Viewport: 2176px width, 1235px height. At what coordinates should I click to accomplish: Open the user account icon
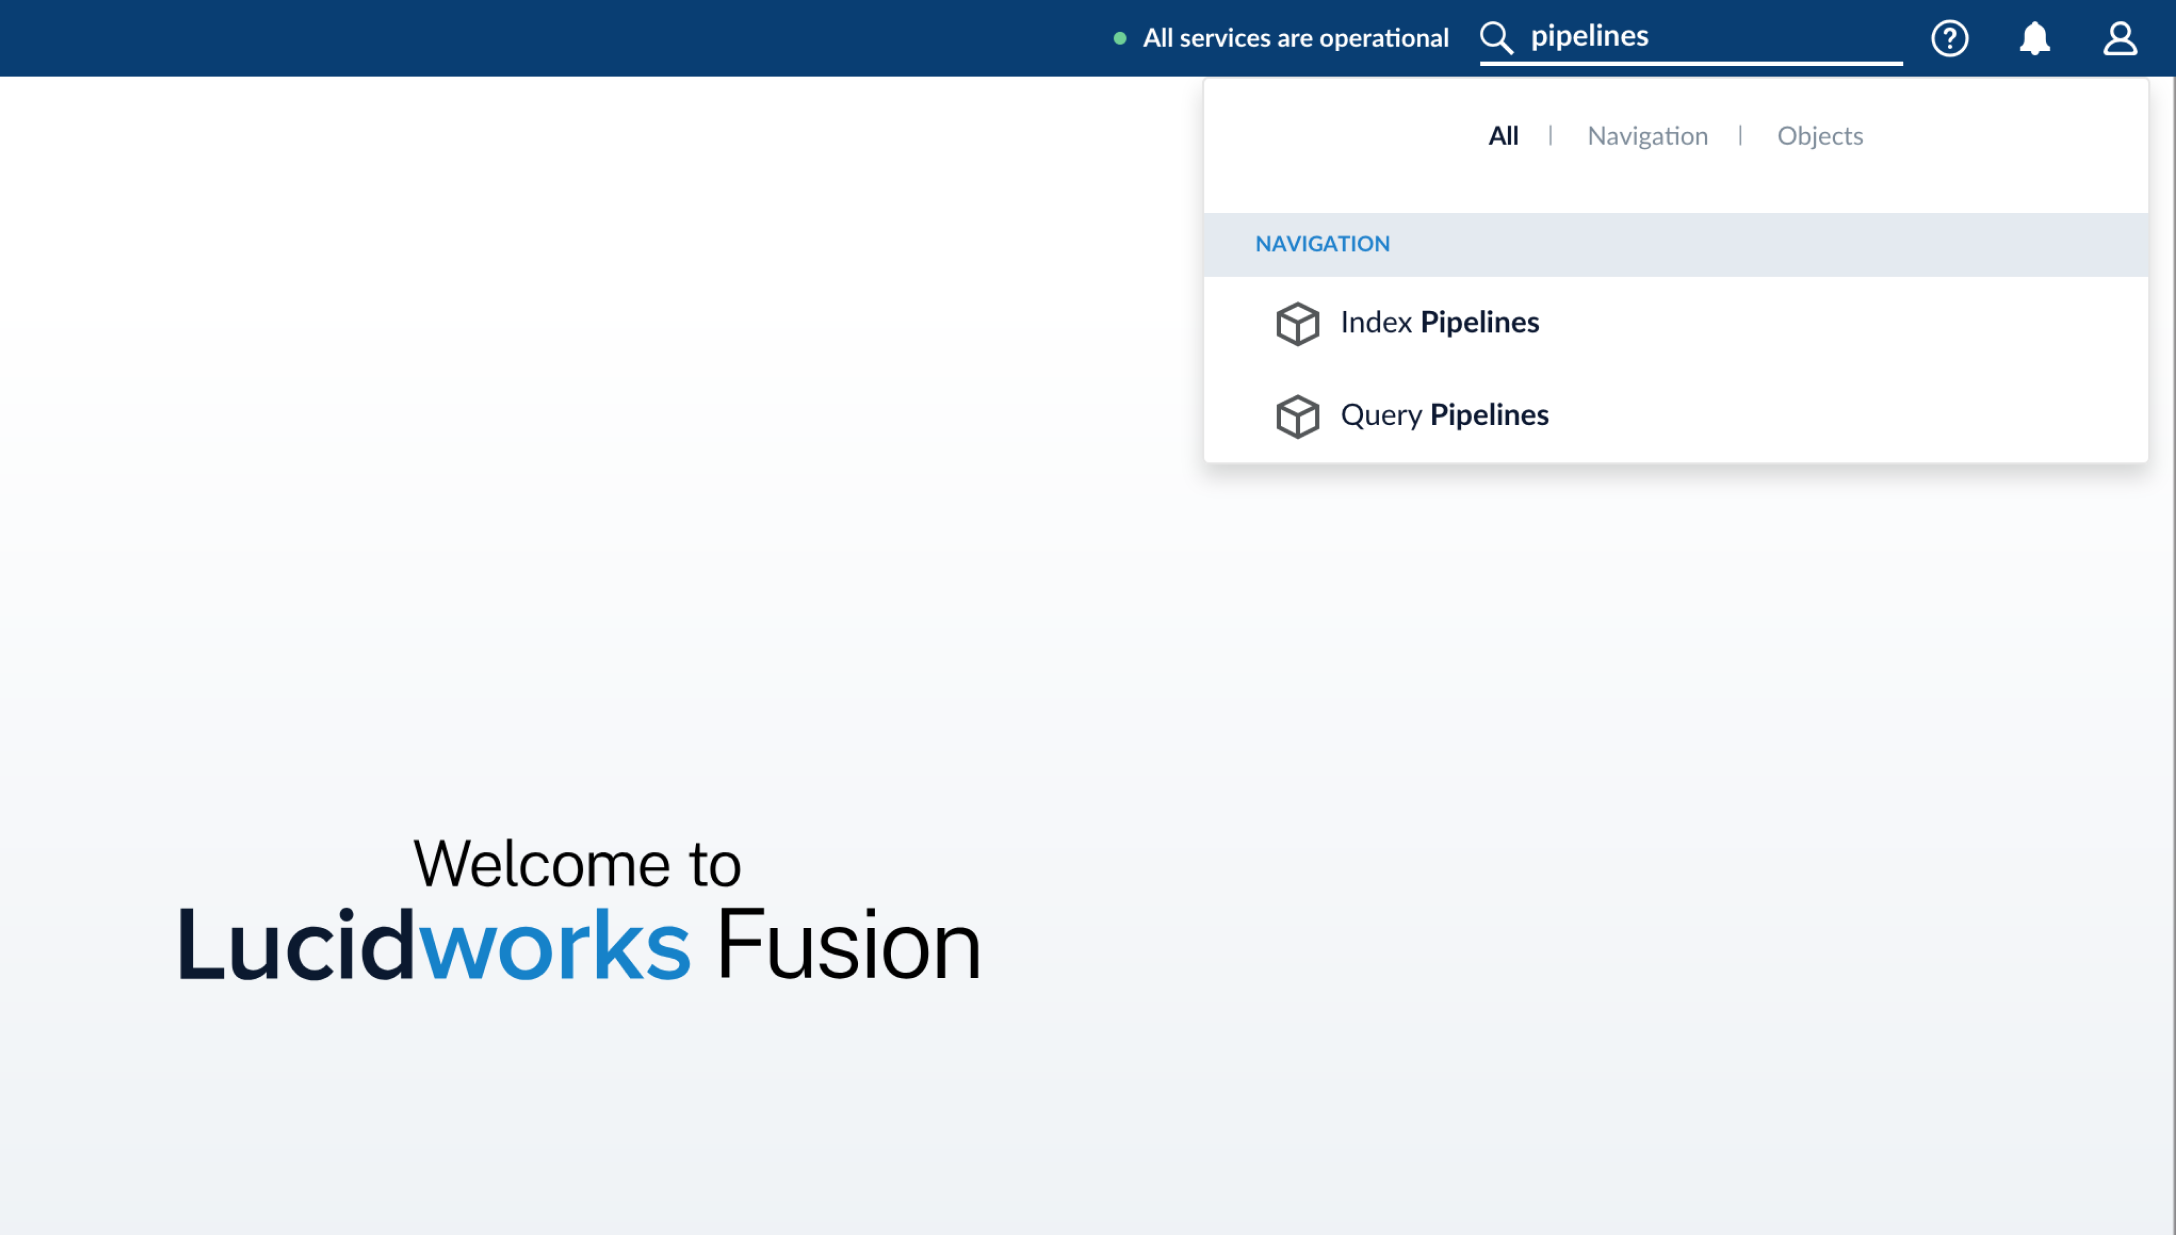pos(2120,39)
